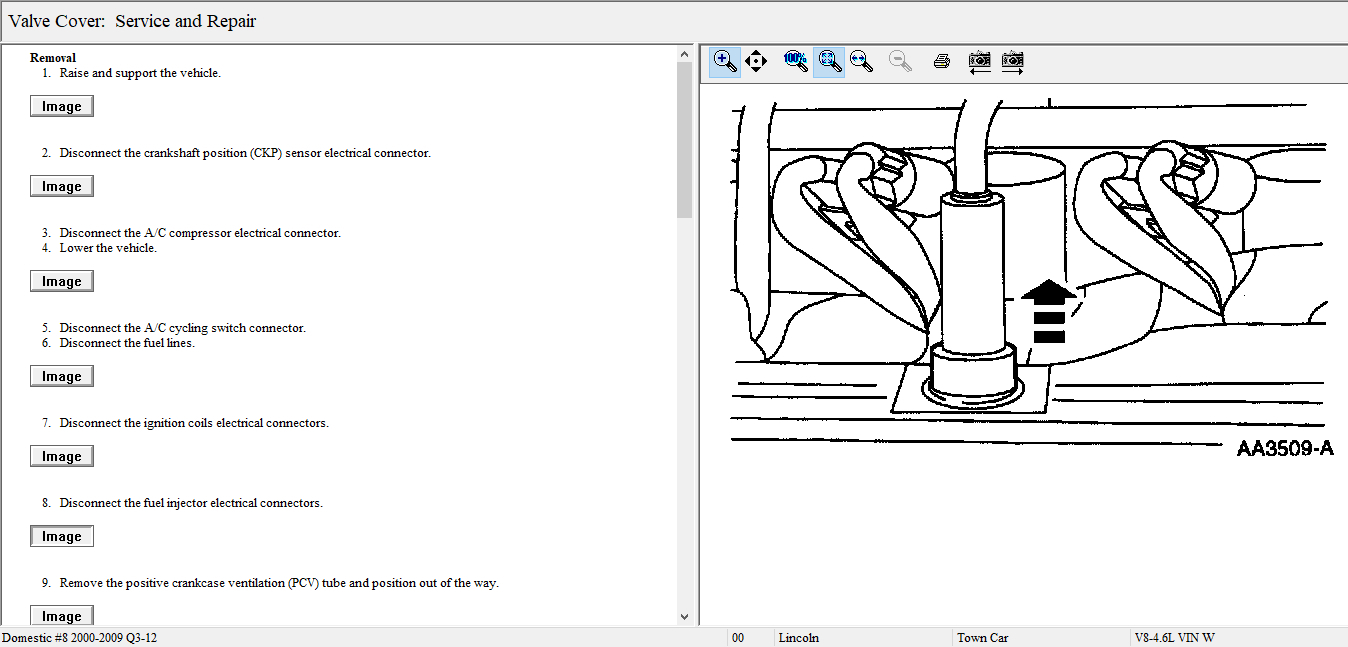Toggle fit image to window

click(x=829, y=61)
